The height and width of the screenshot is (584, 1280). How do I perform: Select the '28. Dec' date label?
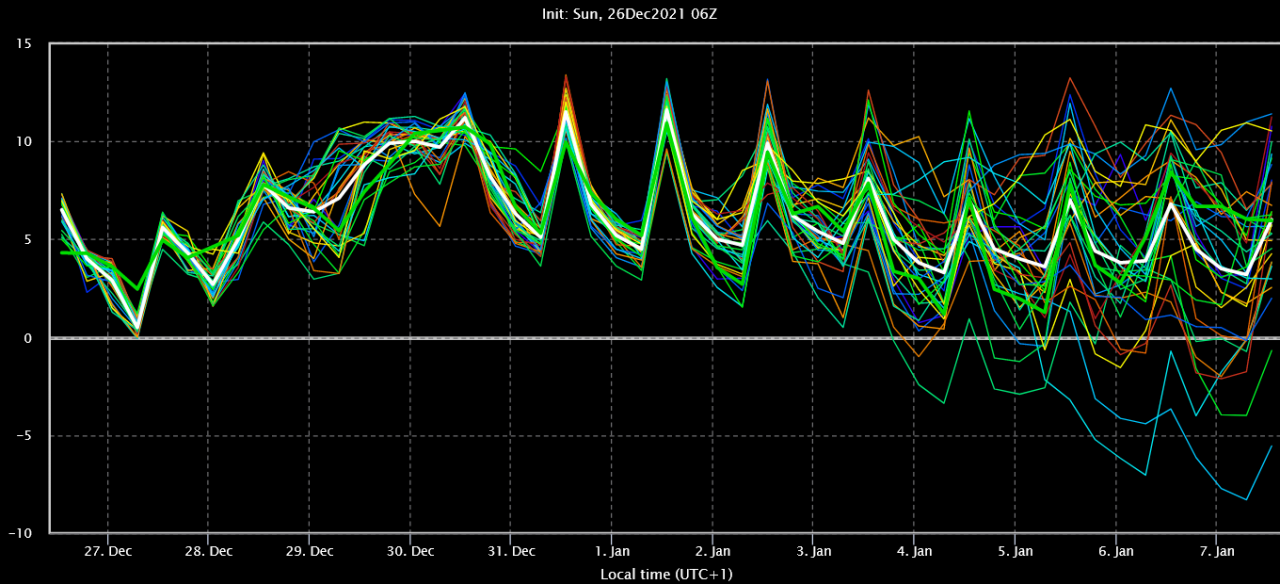[x=208, y=551]
